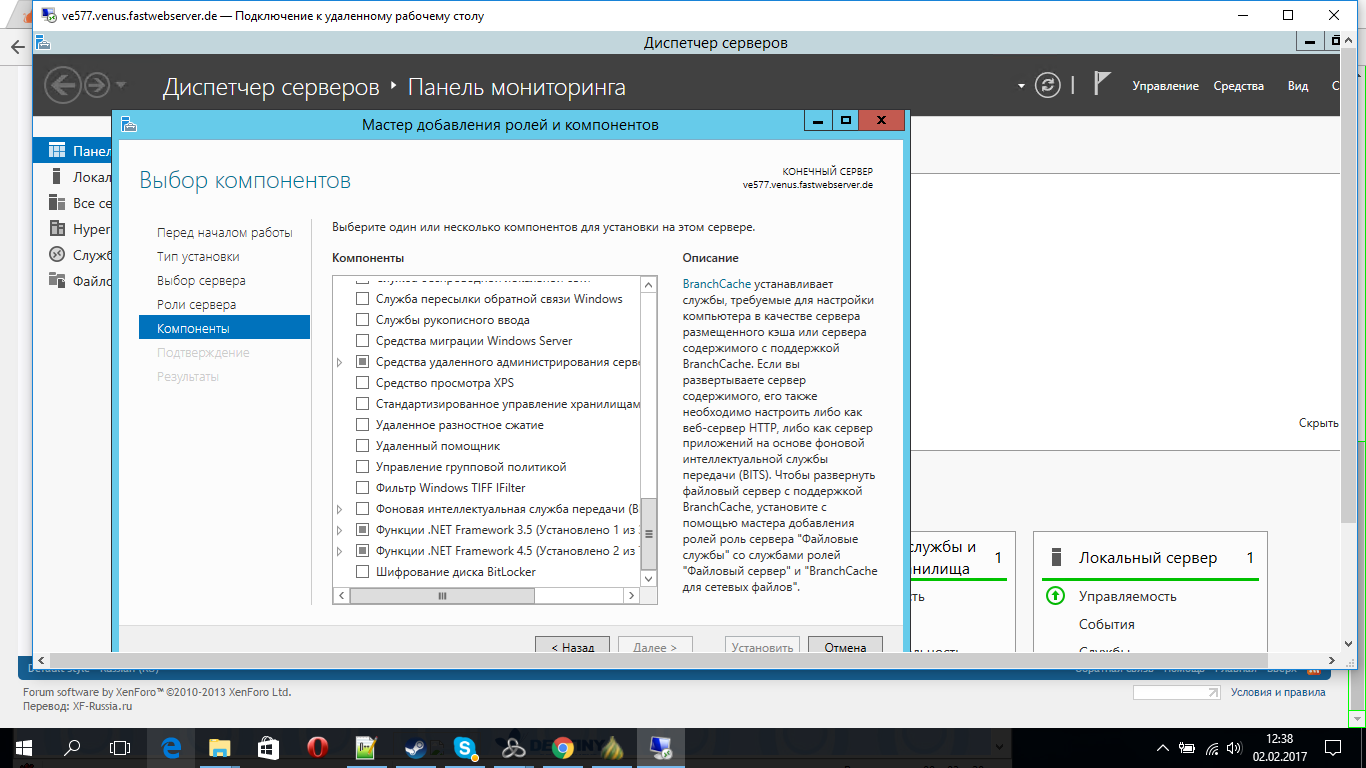
Task: Launch Opera browser from the taskbar
Action: (x=317, y=747)
